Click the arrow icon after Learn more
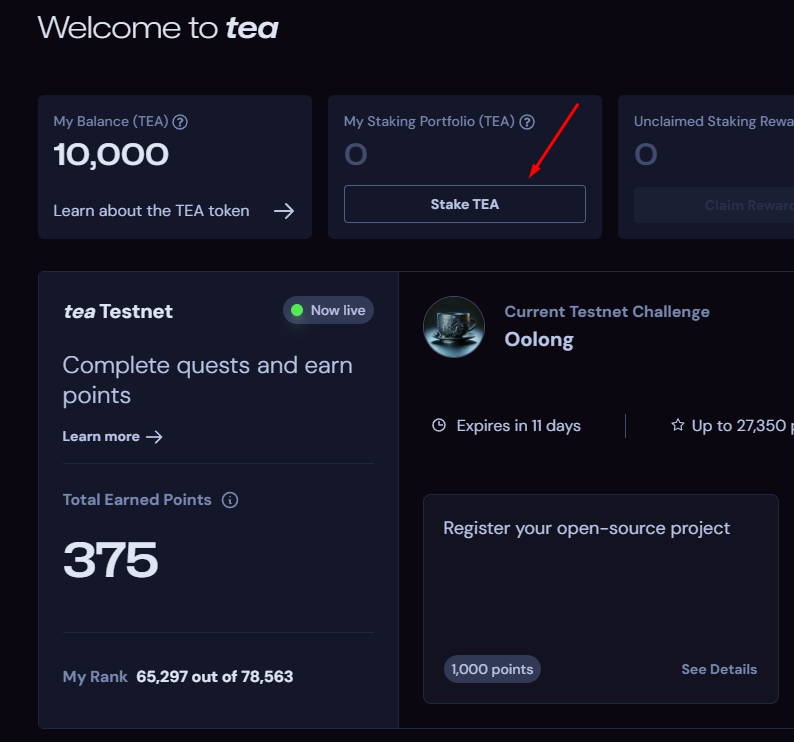 154,437
